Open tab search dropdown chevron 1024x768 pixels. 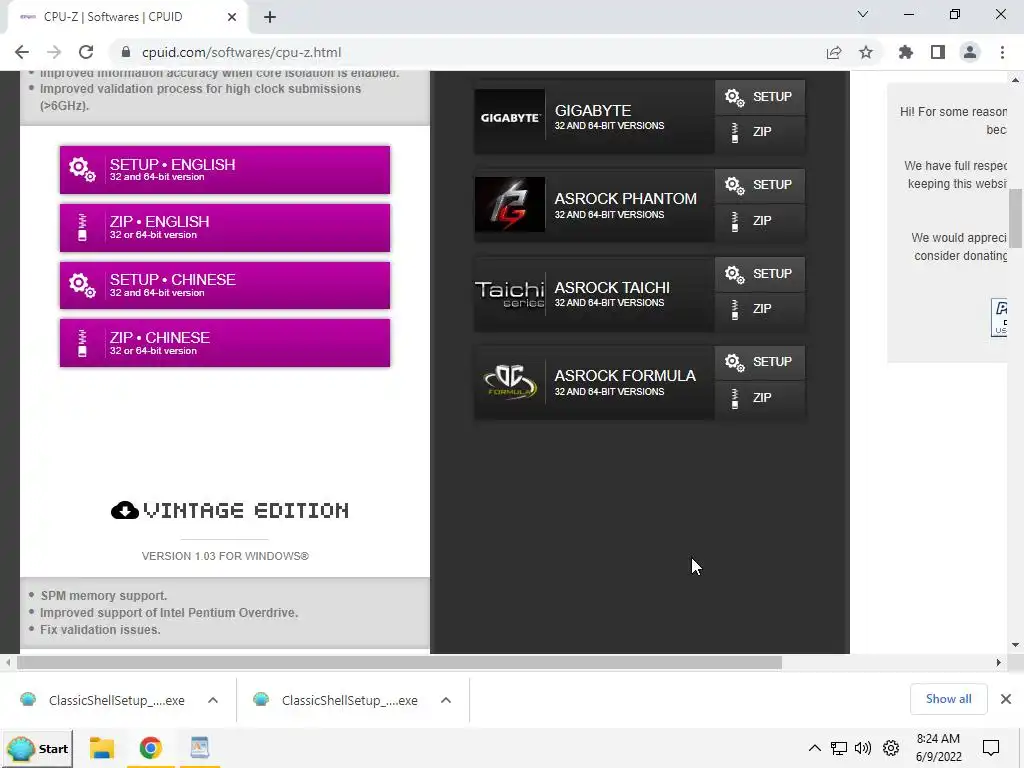pyautogui.click(x=863, y=14)
